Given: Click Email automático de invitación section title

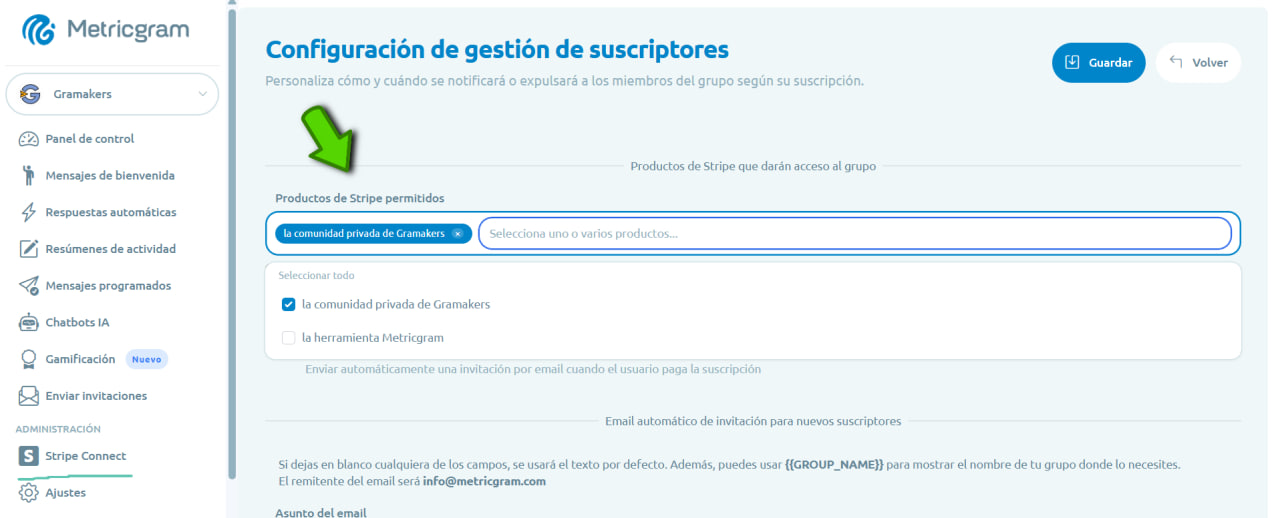Looking at the screenshot, I should (x=753, y=421).
